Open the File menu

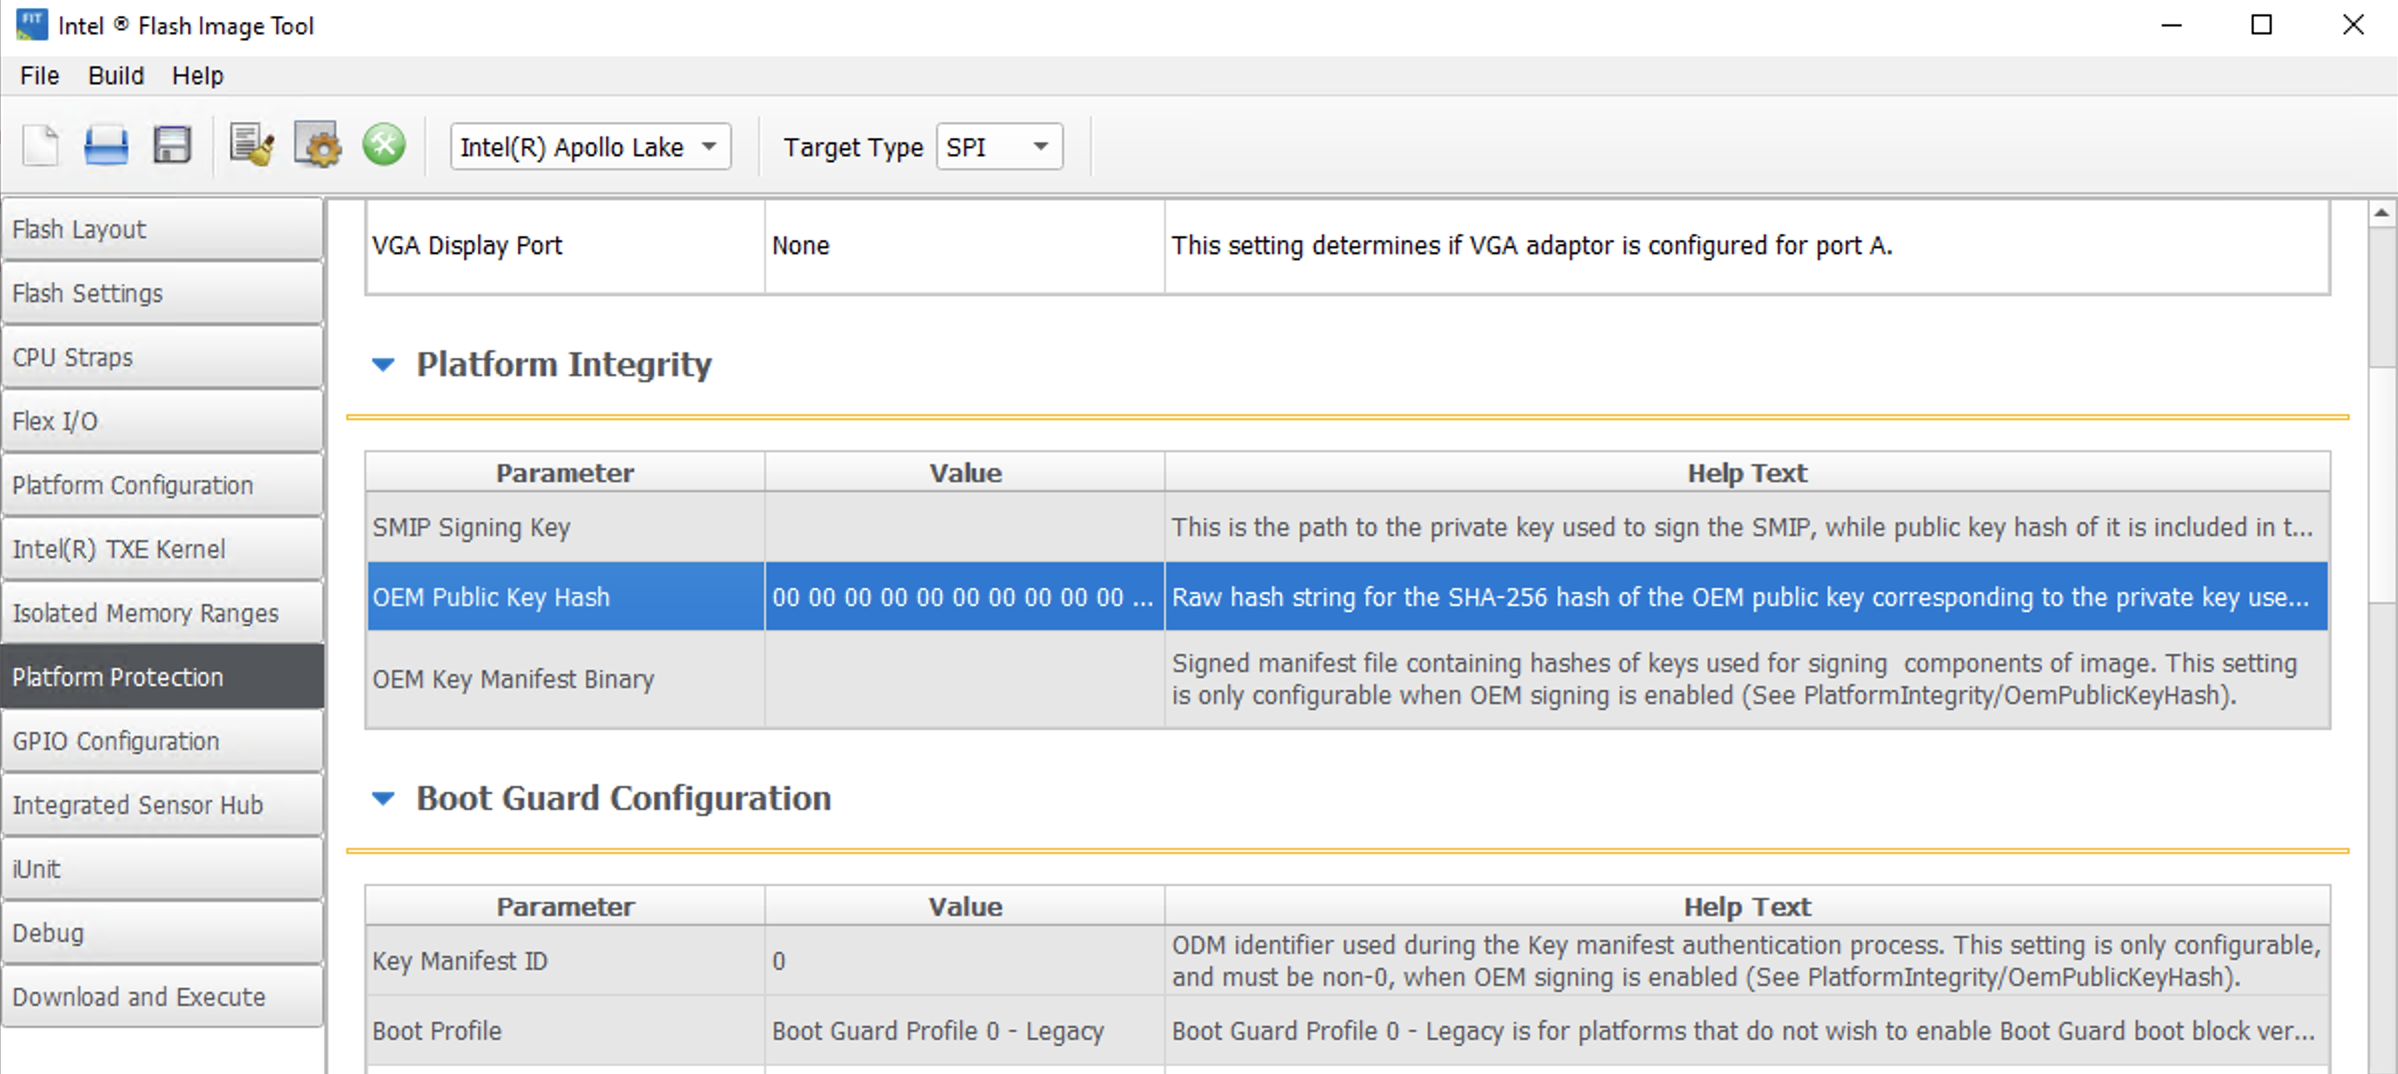click(x=40, y=76)
